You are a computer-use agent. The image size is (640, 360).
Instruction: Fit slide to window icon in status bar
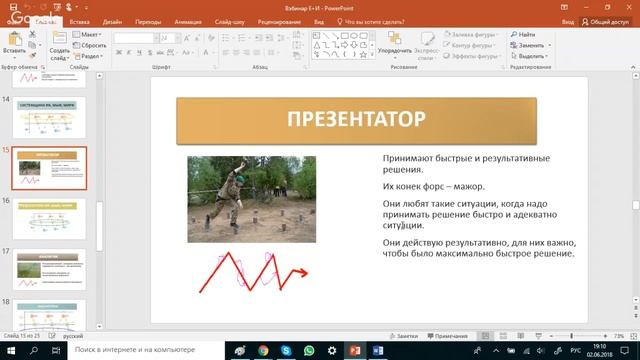633,336
